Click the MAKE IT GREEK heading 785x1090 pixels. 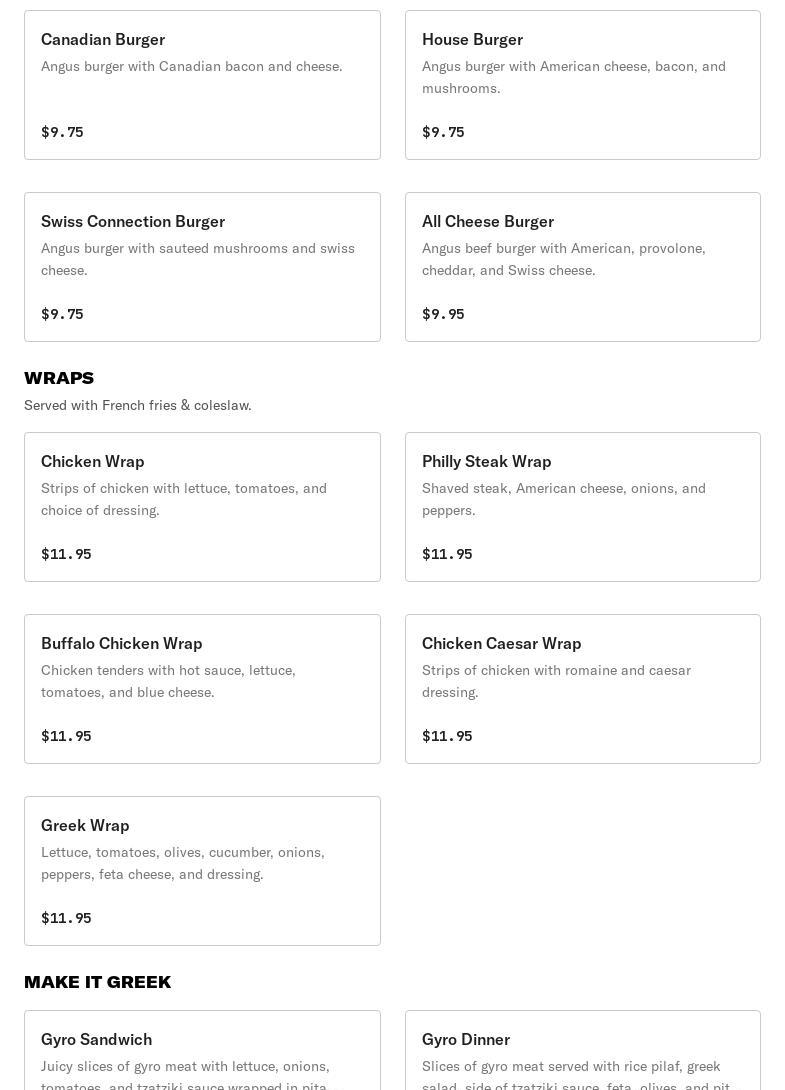98,982
